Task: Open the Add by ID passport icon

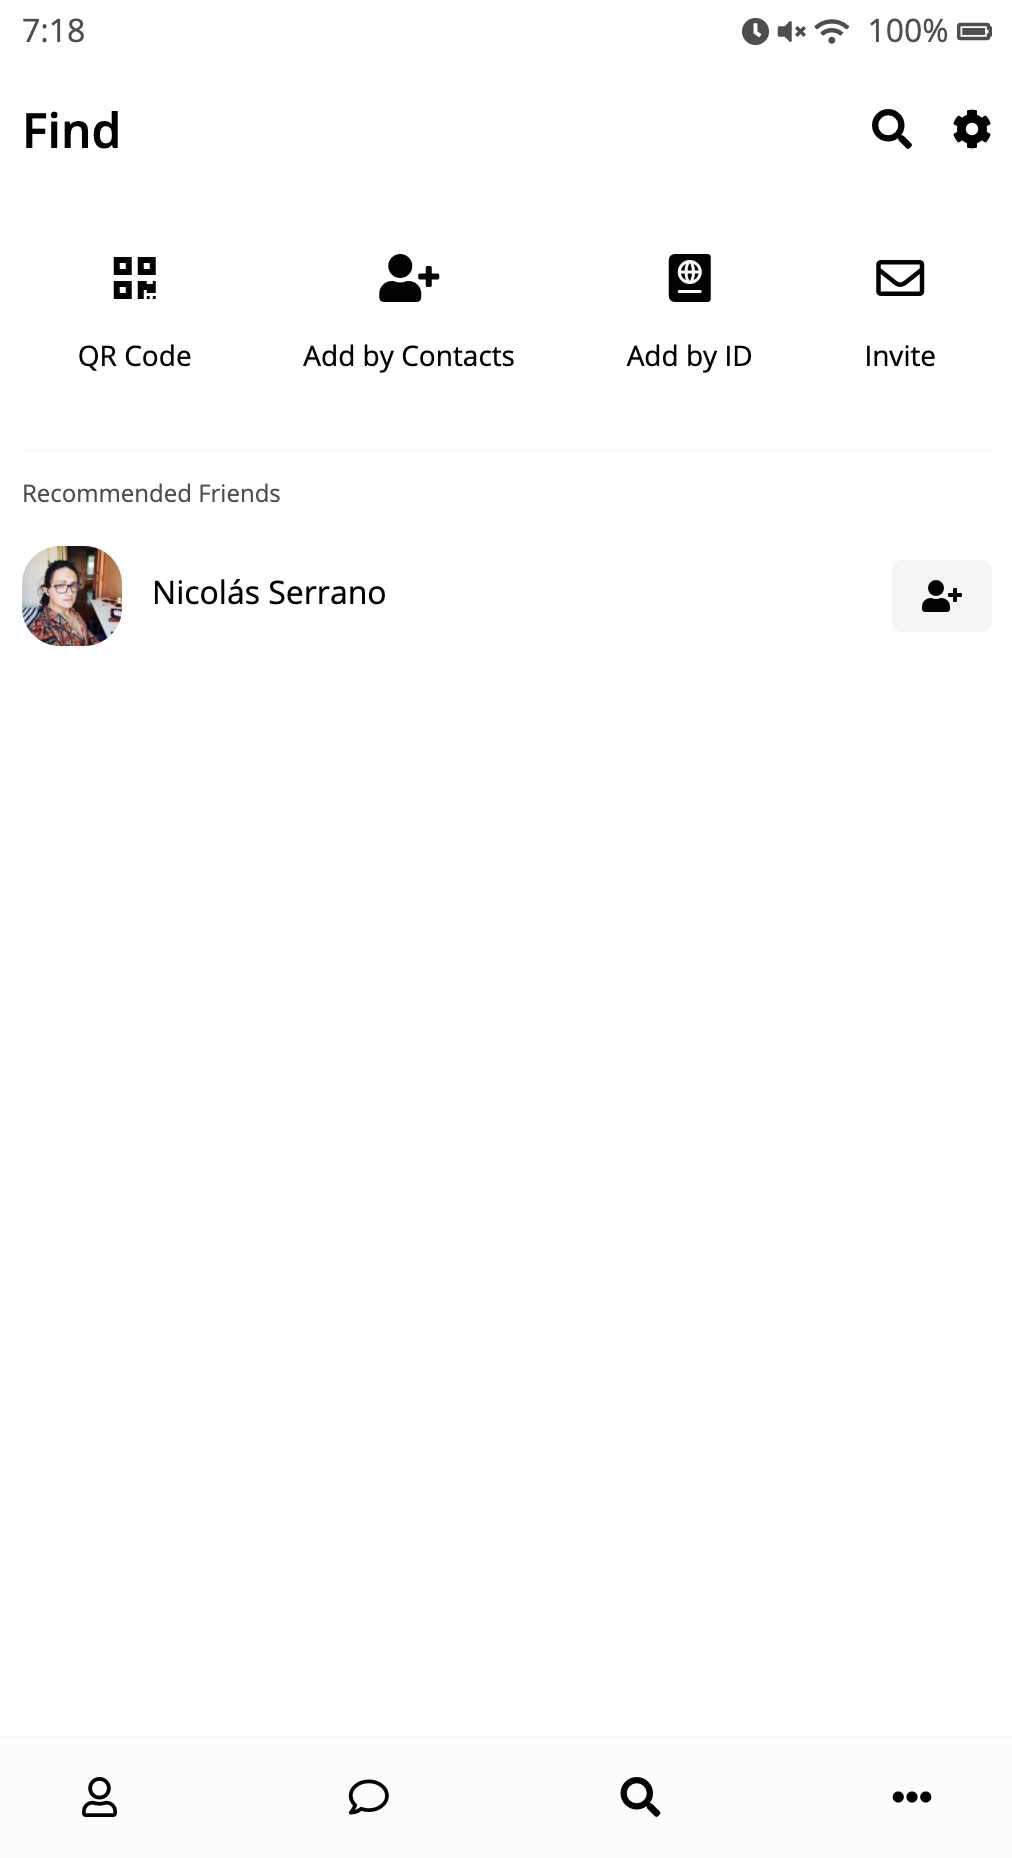Action: pyautogui.click(x=689, y=278)
